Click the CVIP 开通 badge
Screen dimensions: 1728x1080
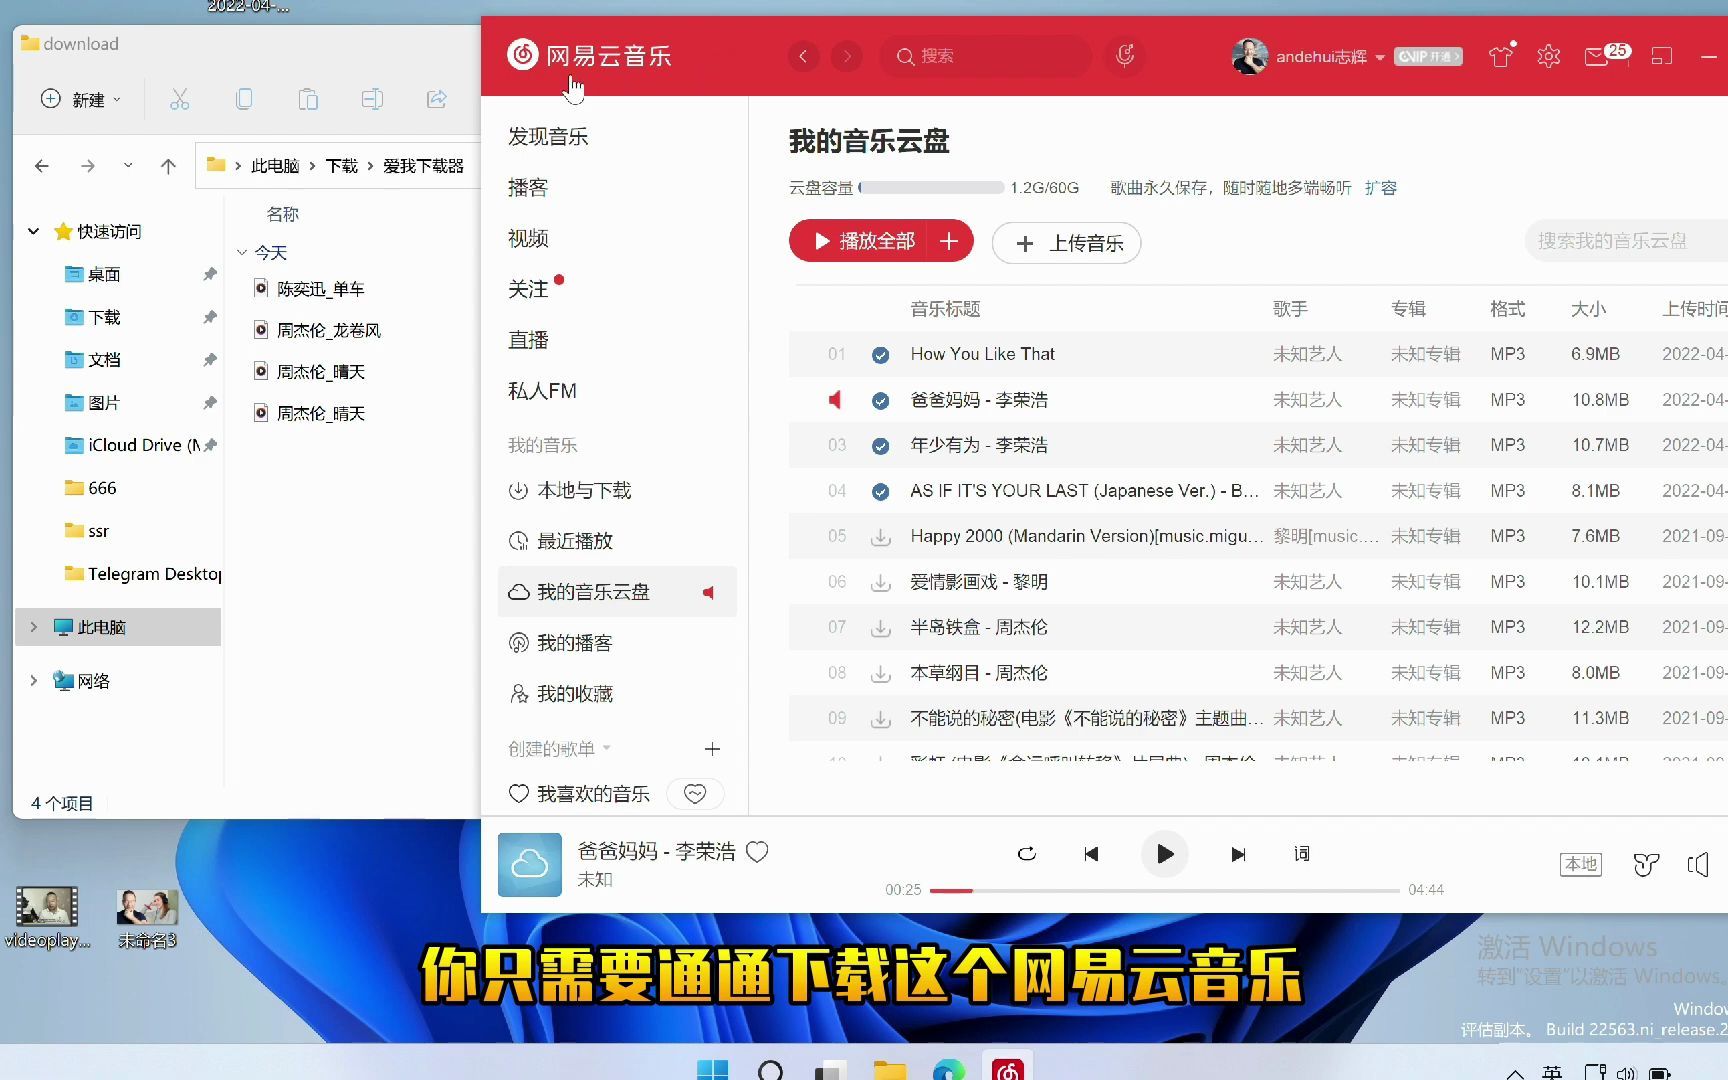point(1428,56)
